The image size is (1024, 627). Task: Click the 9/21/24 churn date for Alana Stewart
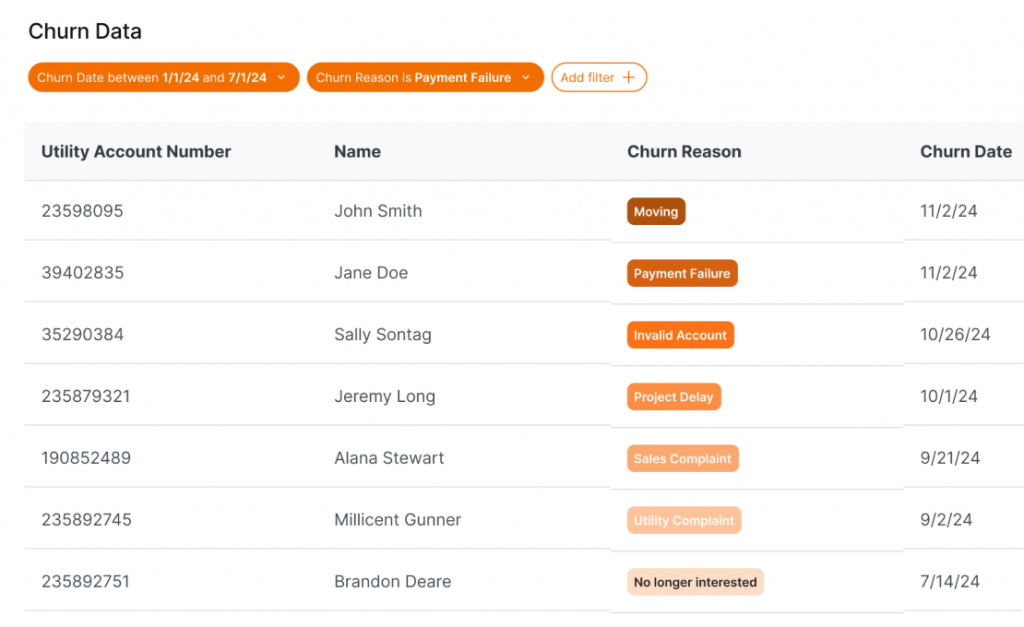click(x=949, y=459)
